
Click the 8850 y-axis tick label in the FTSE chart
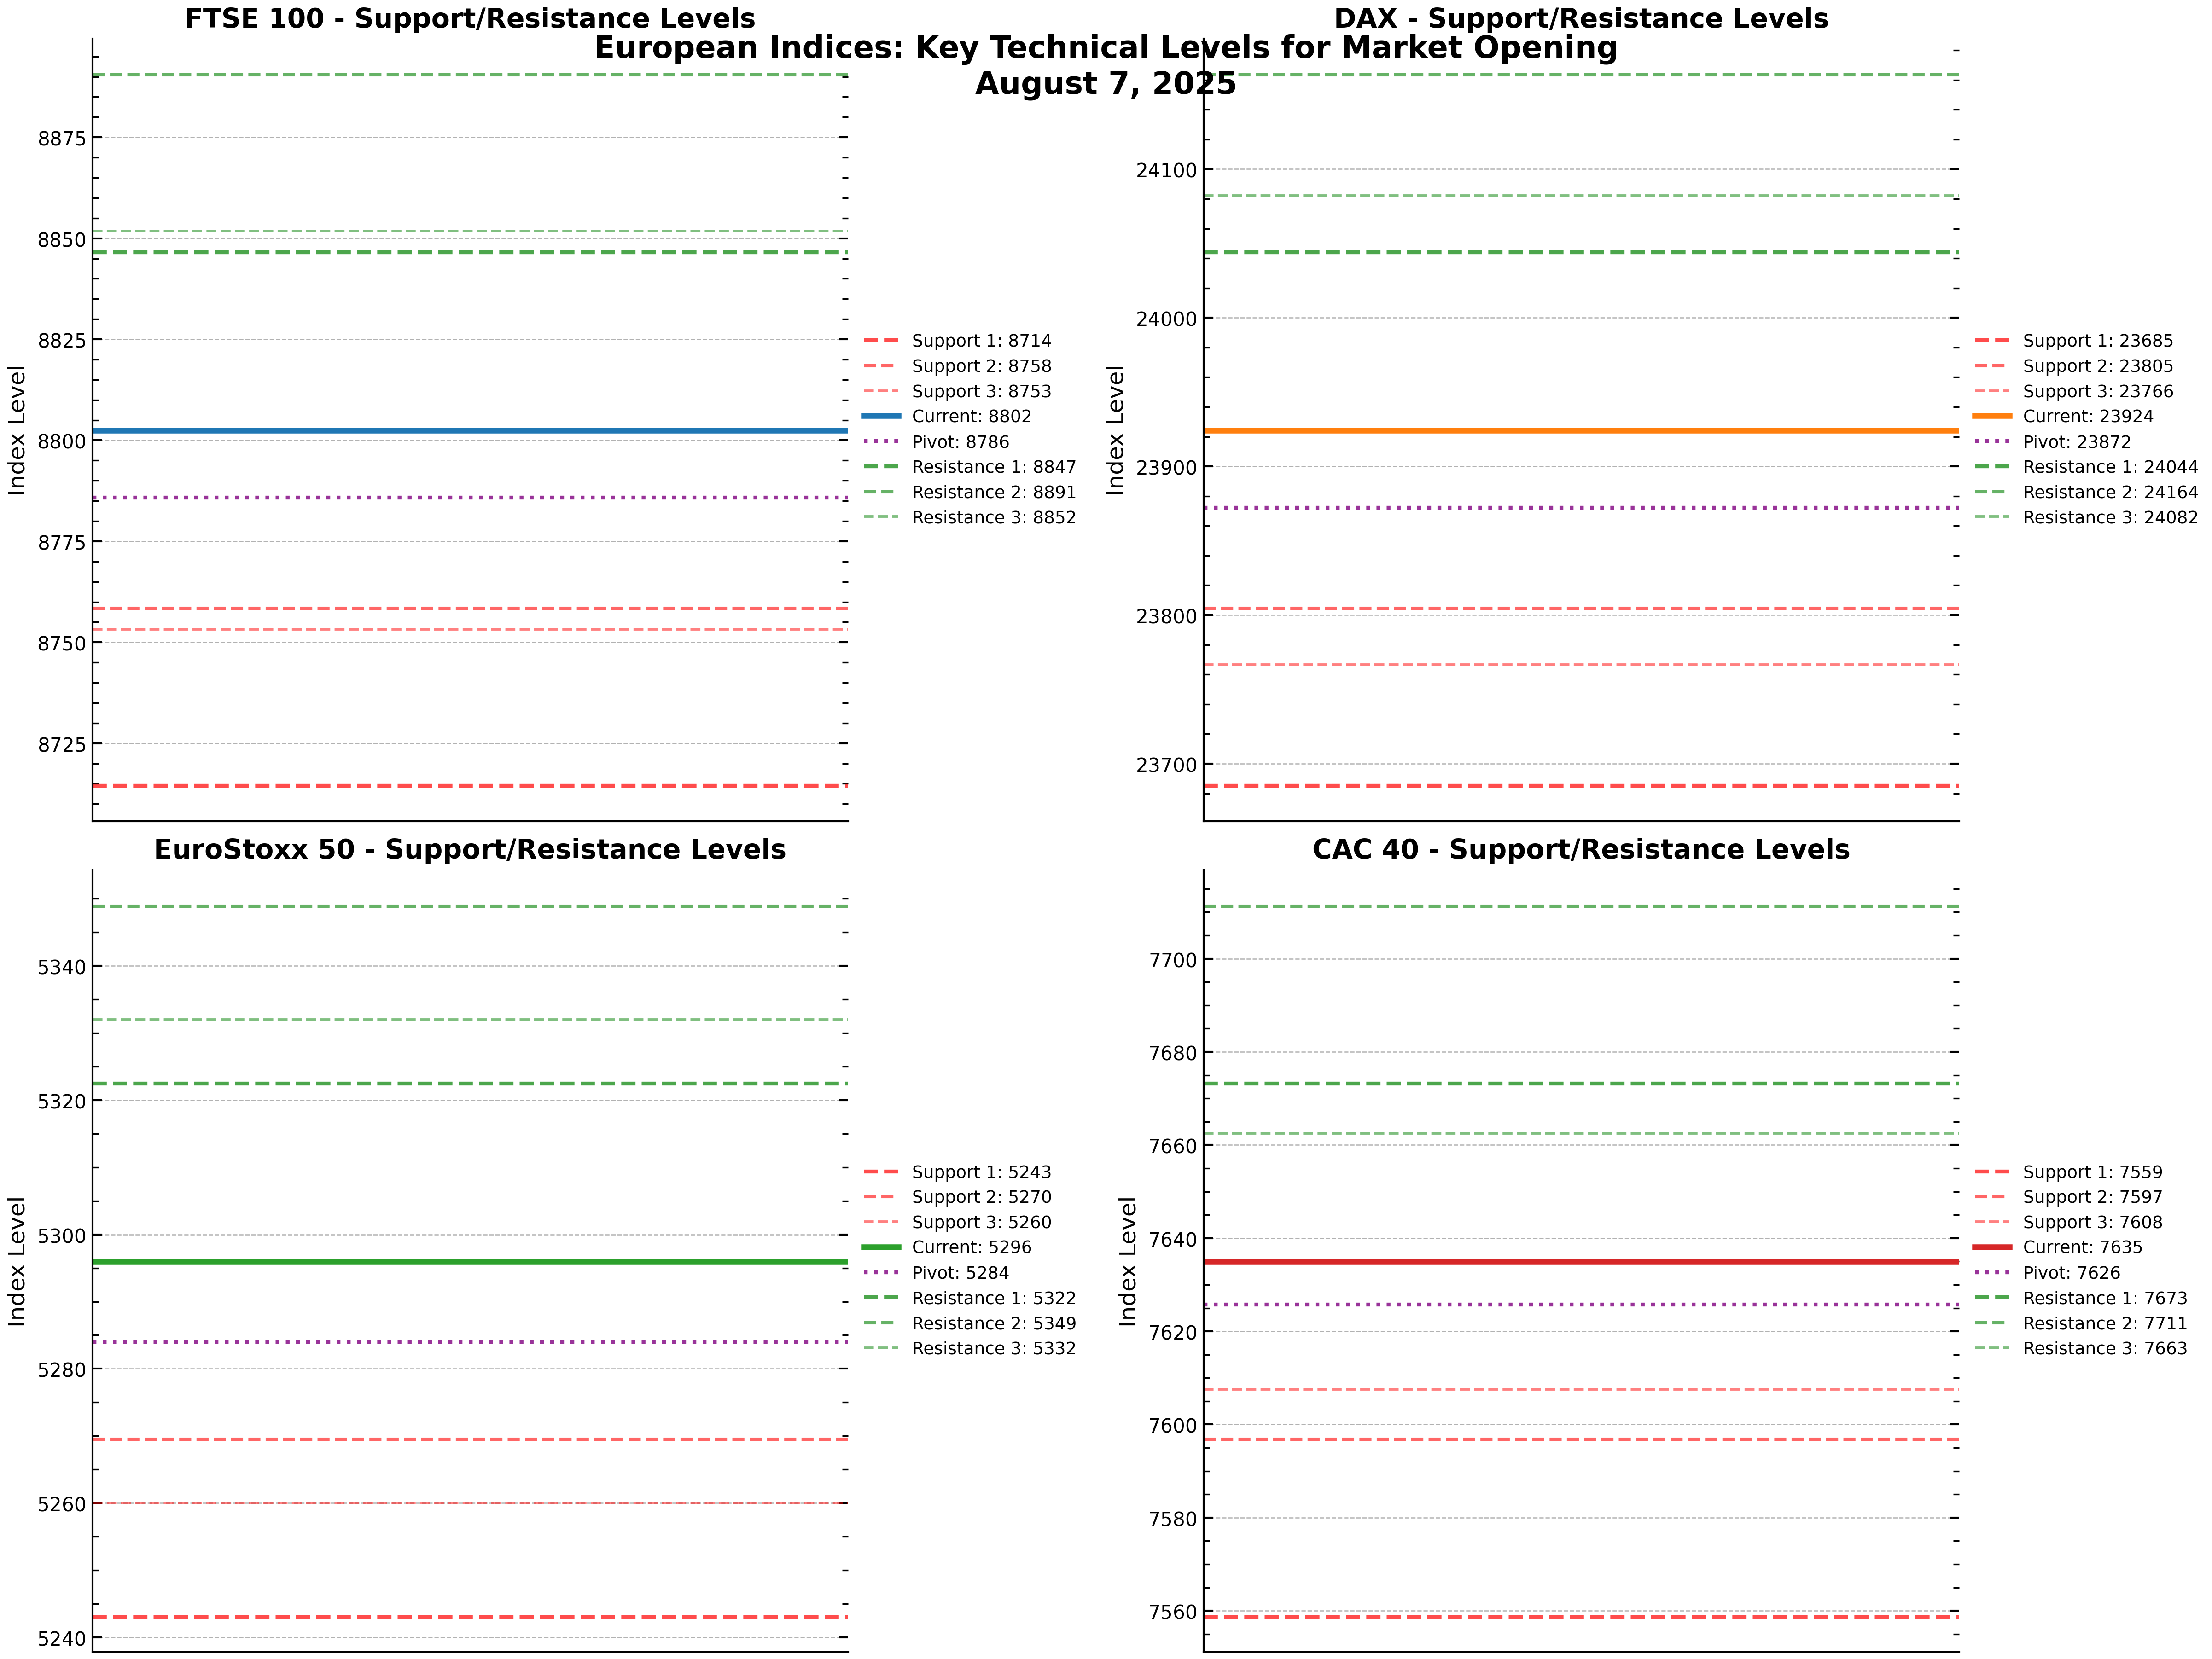point(62,240)
